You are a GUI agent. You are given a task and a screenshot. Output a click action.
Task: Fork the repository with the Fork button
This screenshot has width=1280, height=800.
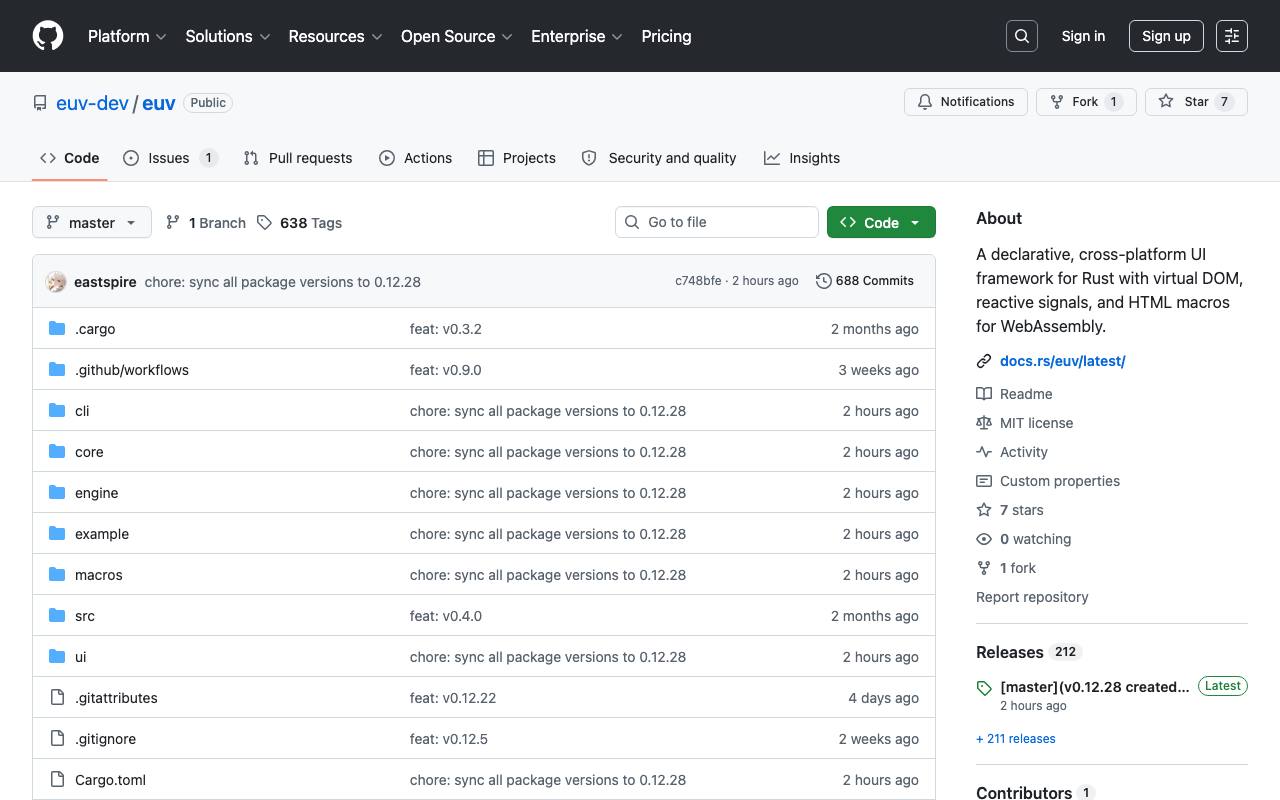(1086, 102)
